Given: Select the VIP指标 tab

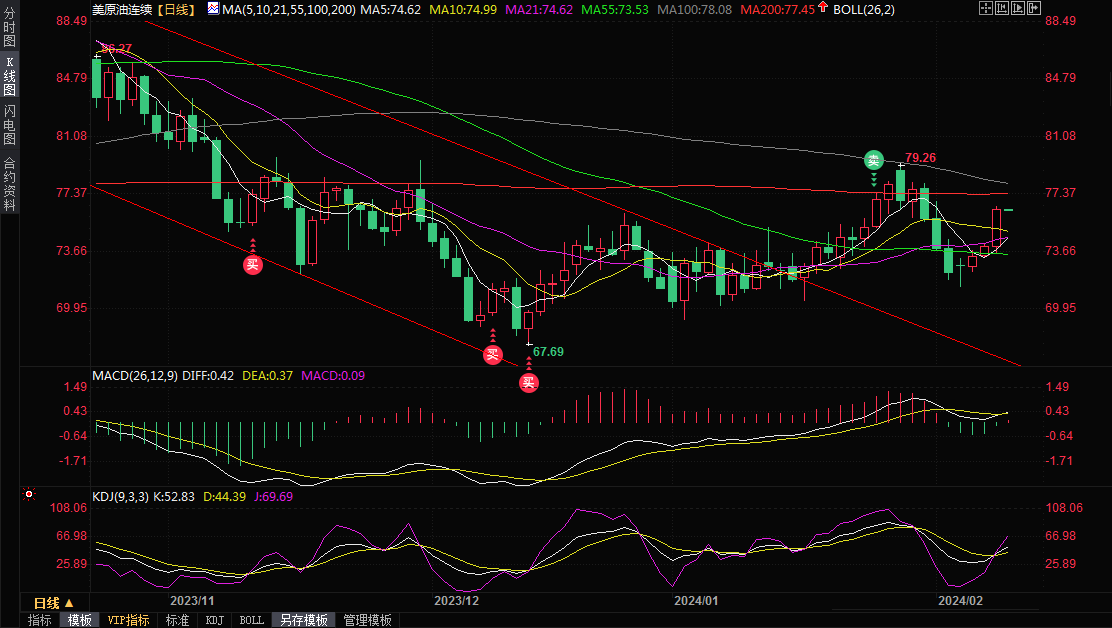Looking at the screenshot, I should coord(128,620).
